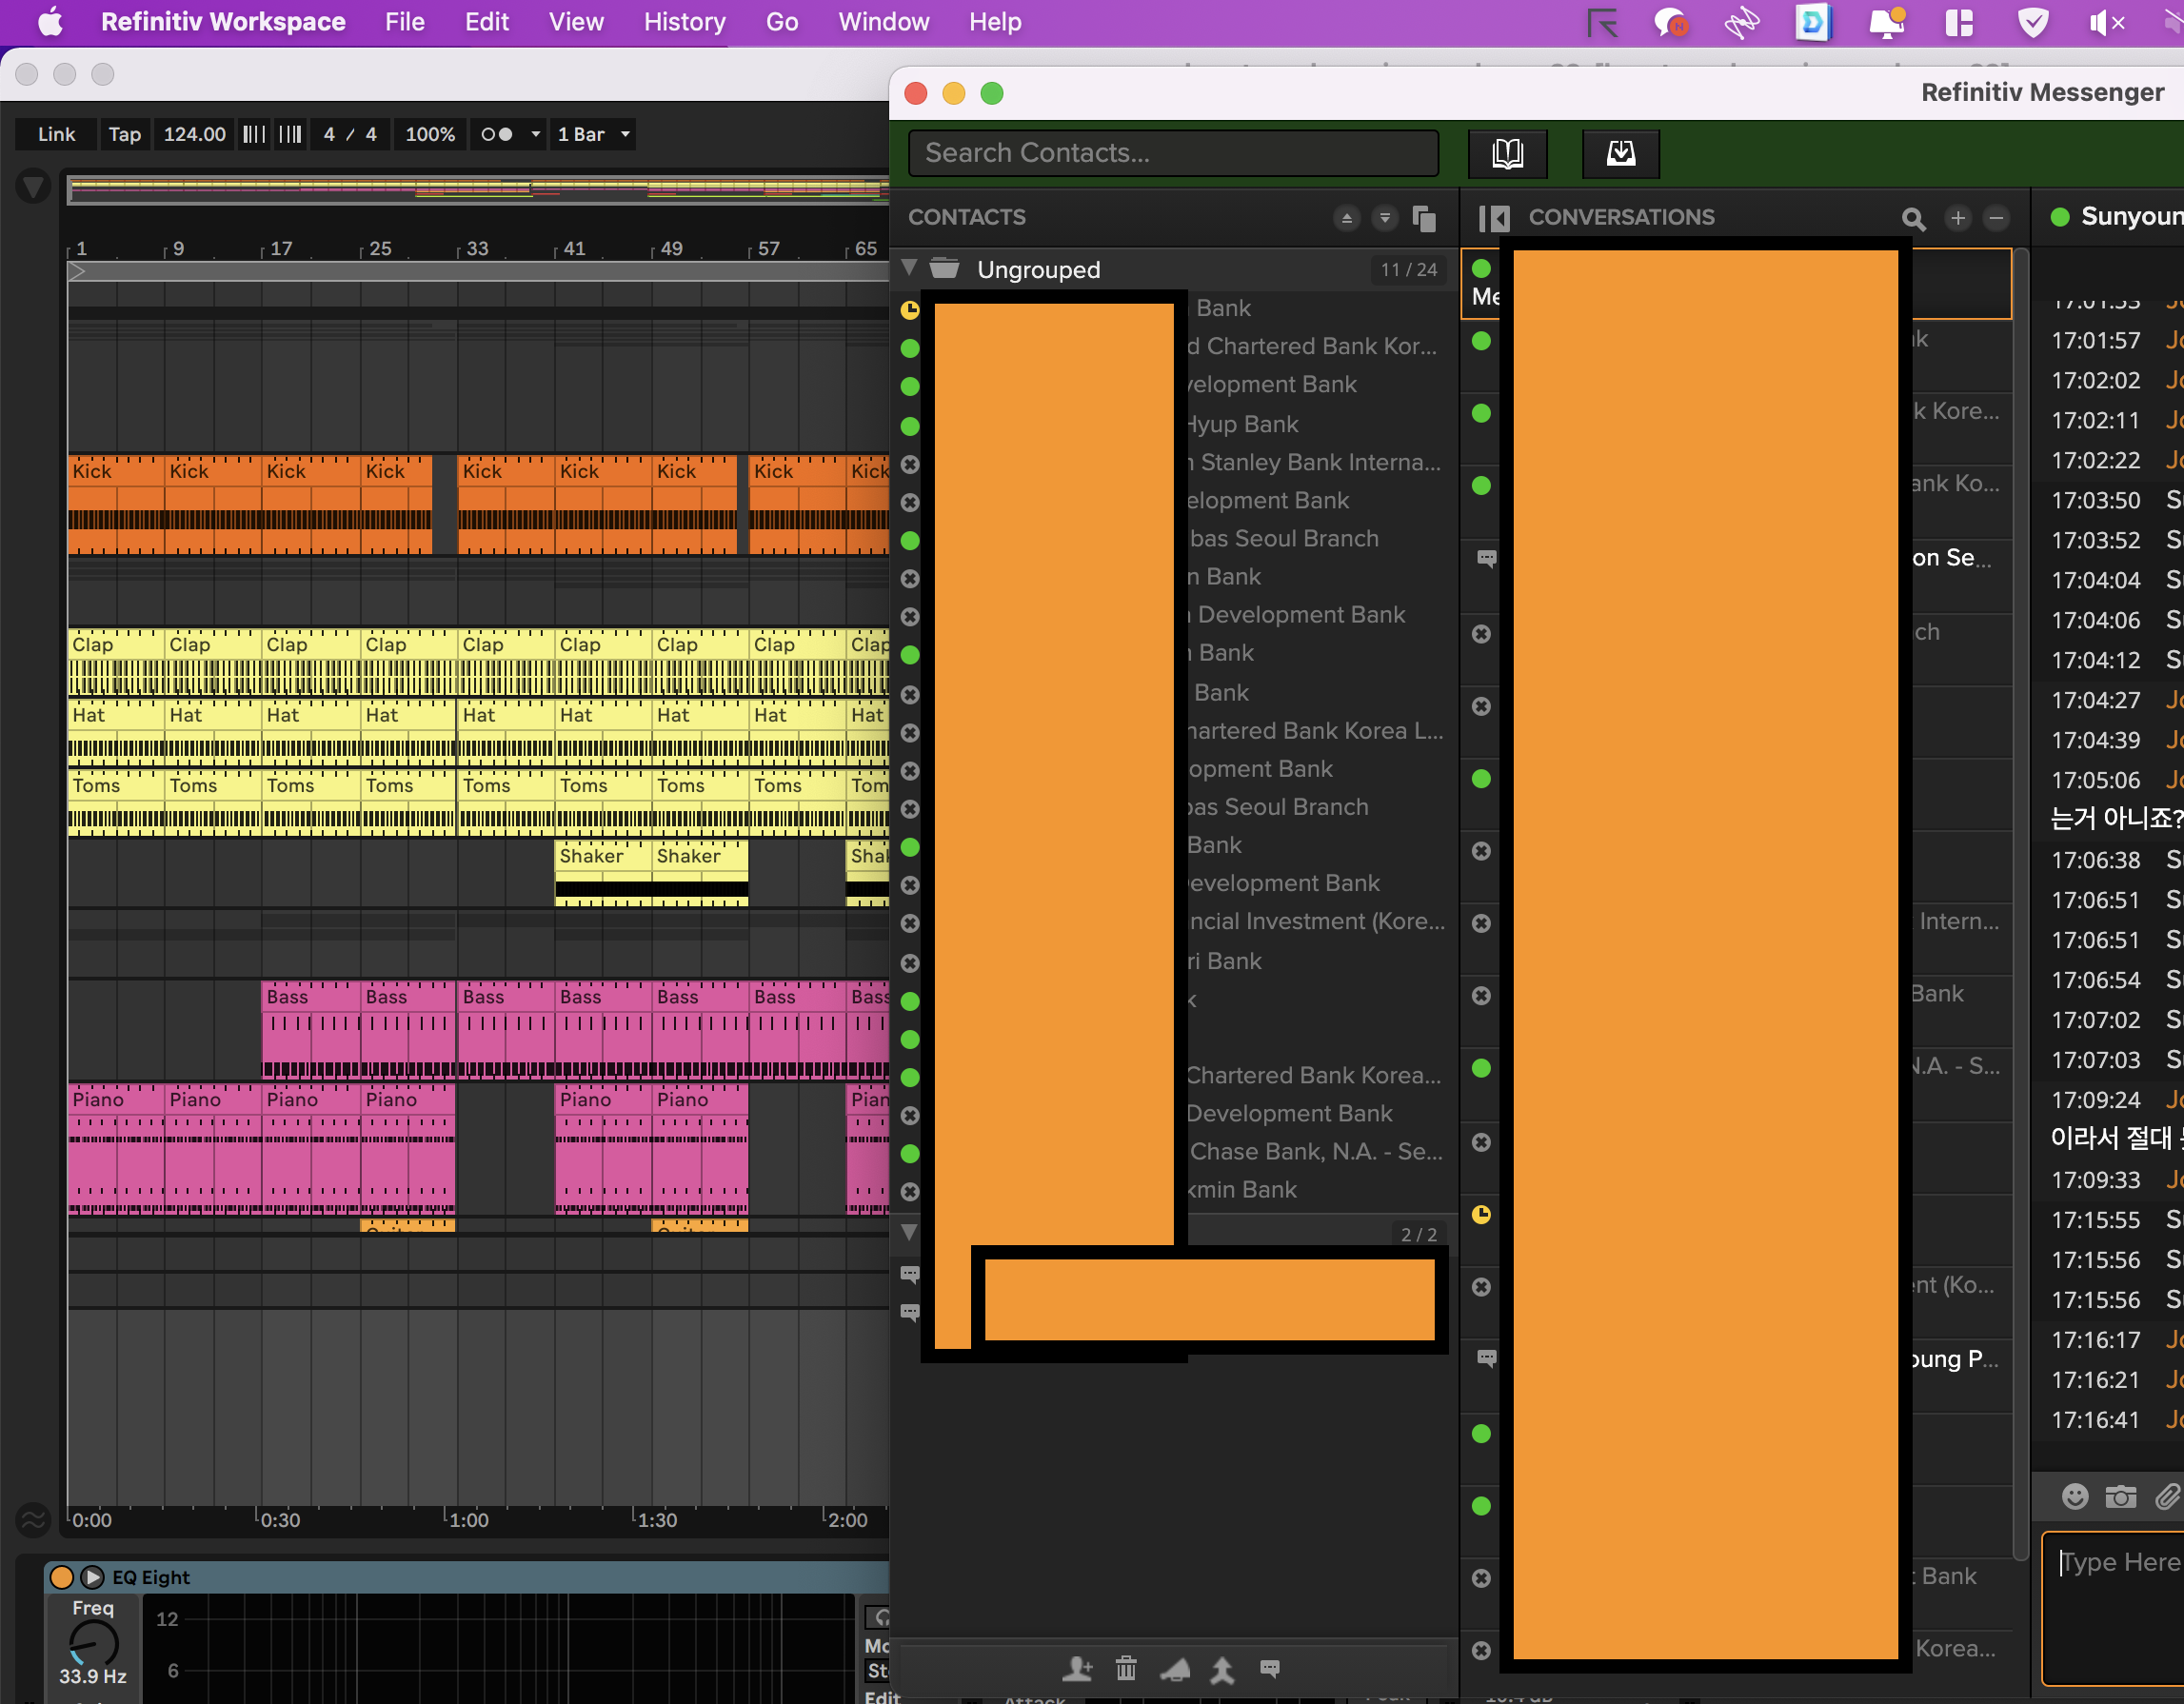Screen dimensions: 2184x1704
Task: Collapse the Ungrouped contacts folder
Action: pyautogui.click(x=909, y=268)
